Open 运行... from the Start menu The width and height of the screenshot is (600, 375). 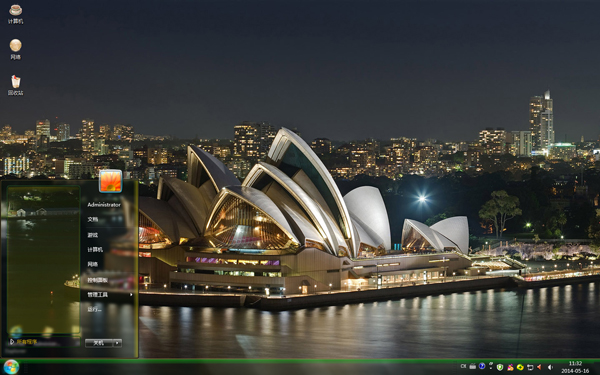[x=94, y=309]
